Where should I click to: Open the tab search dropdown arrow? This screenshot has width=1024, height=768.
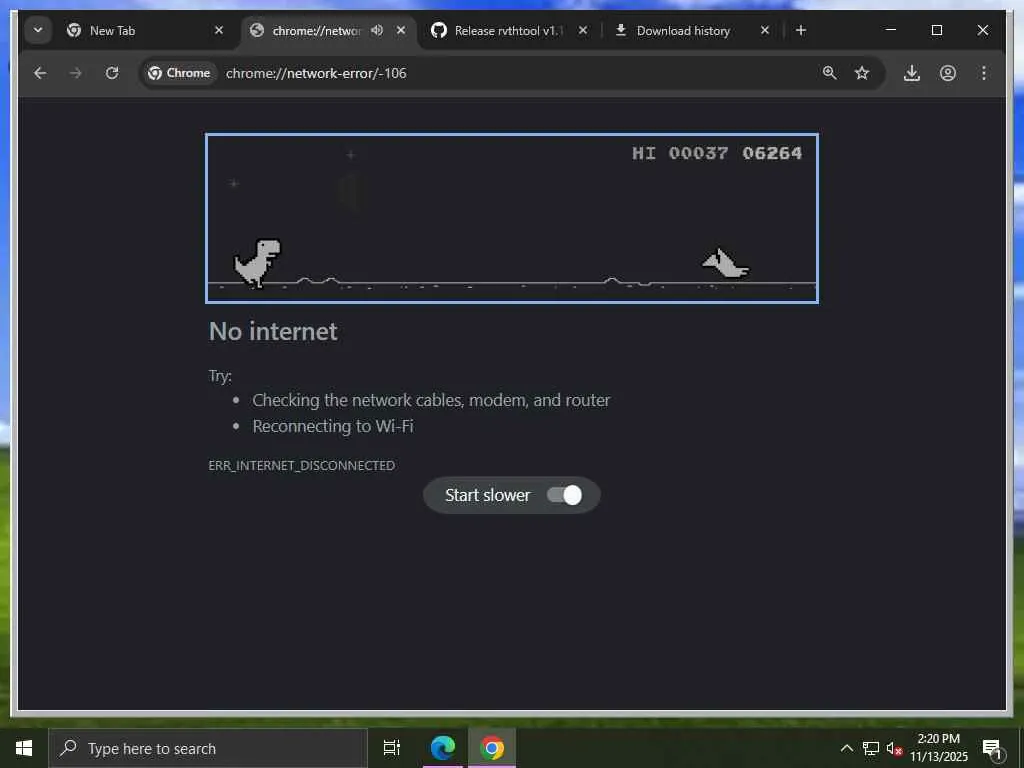[x=38, y=30]
